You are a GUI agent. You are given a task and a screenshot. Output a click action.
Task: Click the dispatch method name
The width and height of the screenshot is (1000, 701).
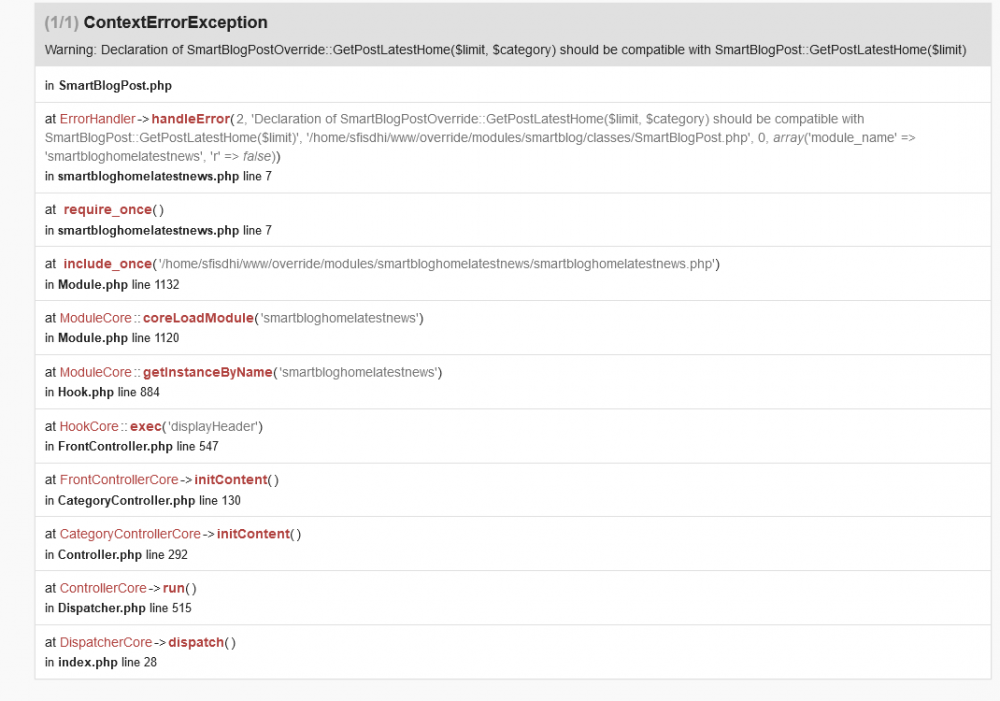pos(196,642)
